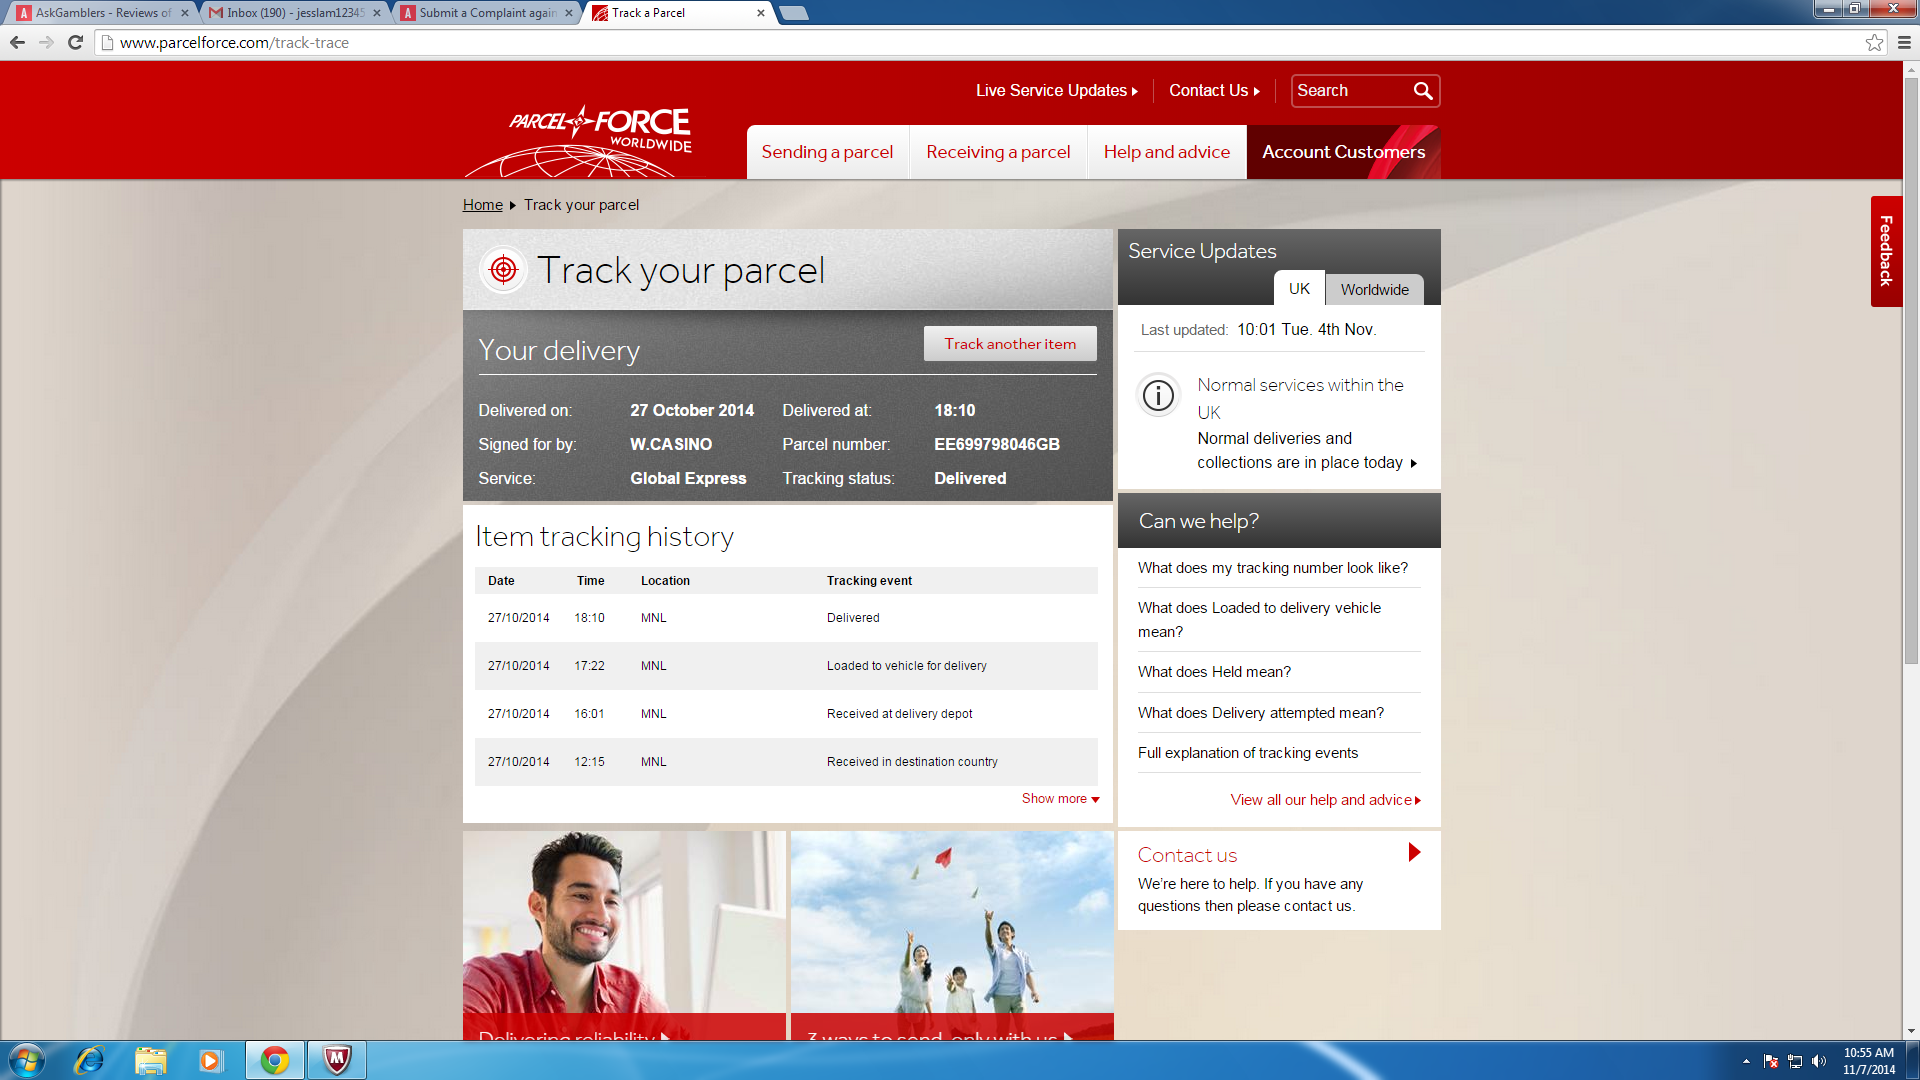Click the network tray icon
Image resolution: width=1920 pixels, height=1080 pixels.
coord(1795,1061)
